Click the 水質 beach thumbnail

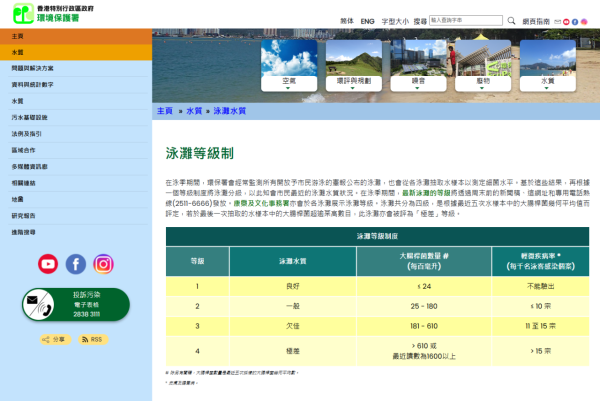pyautogui.click(x=548, y=58)
